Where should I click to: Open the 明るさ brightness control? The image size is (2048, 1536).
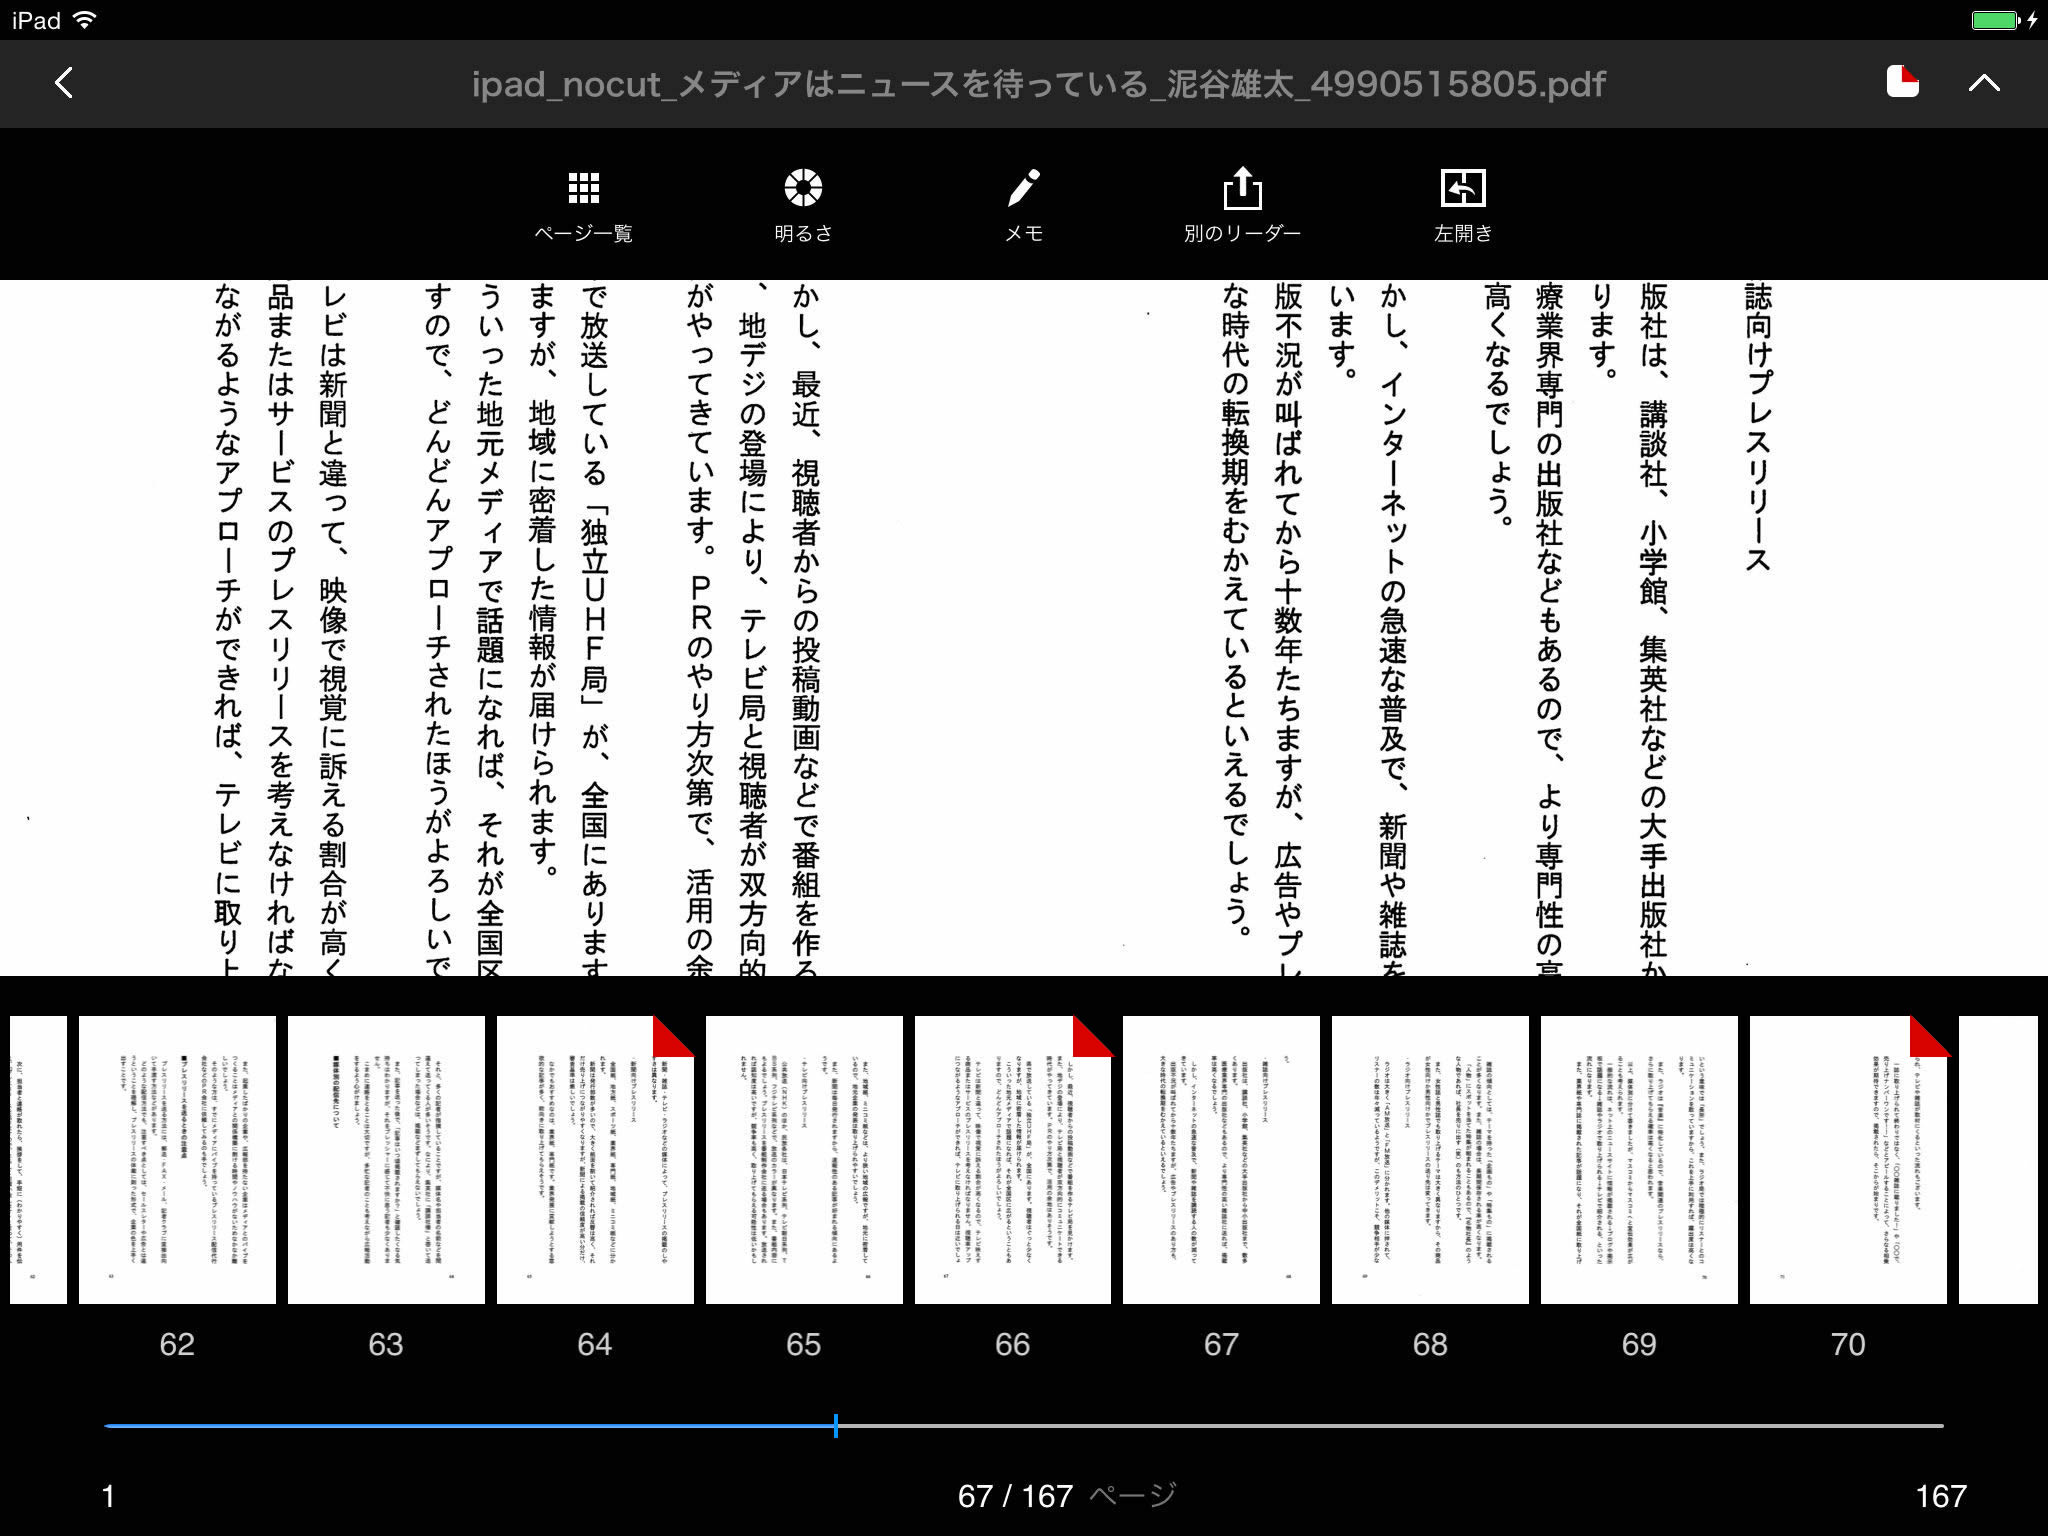click(803, 207)
